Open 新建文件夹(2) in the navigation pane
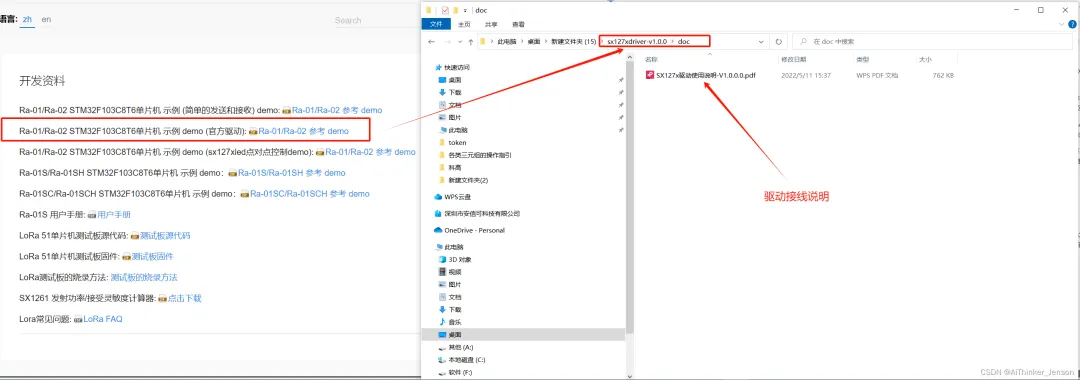This screenshot has height=380, width=1080. coord(468,180)
